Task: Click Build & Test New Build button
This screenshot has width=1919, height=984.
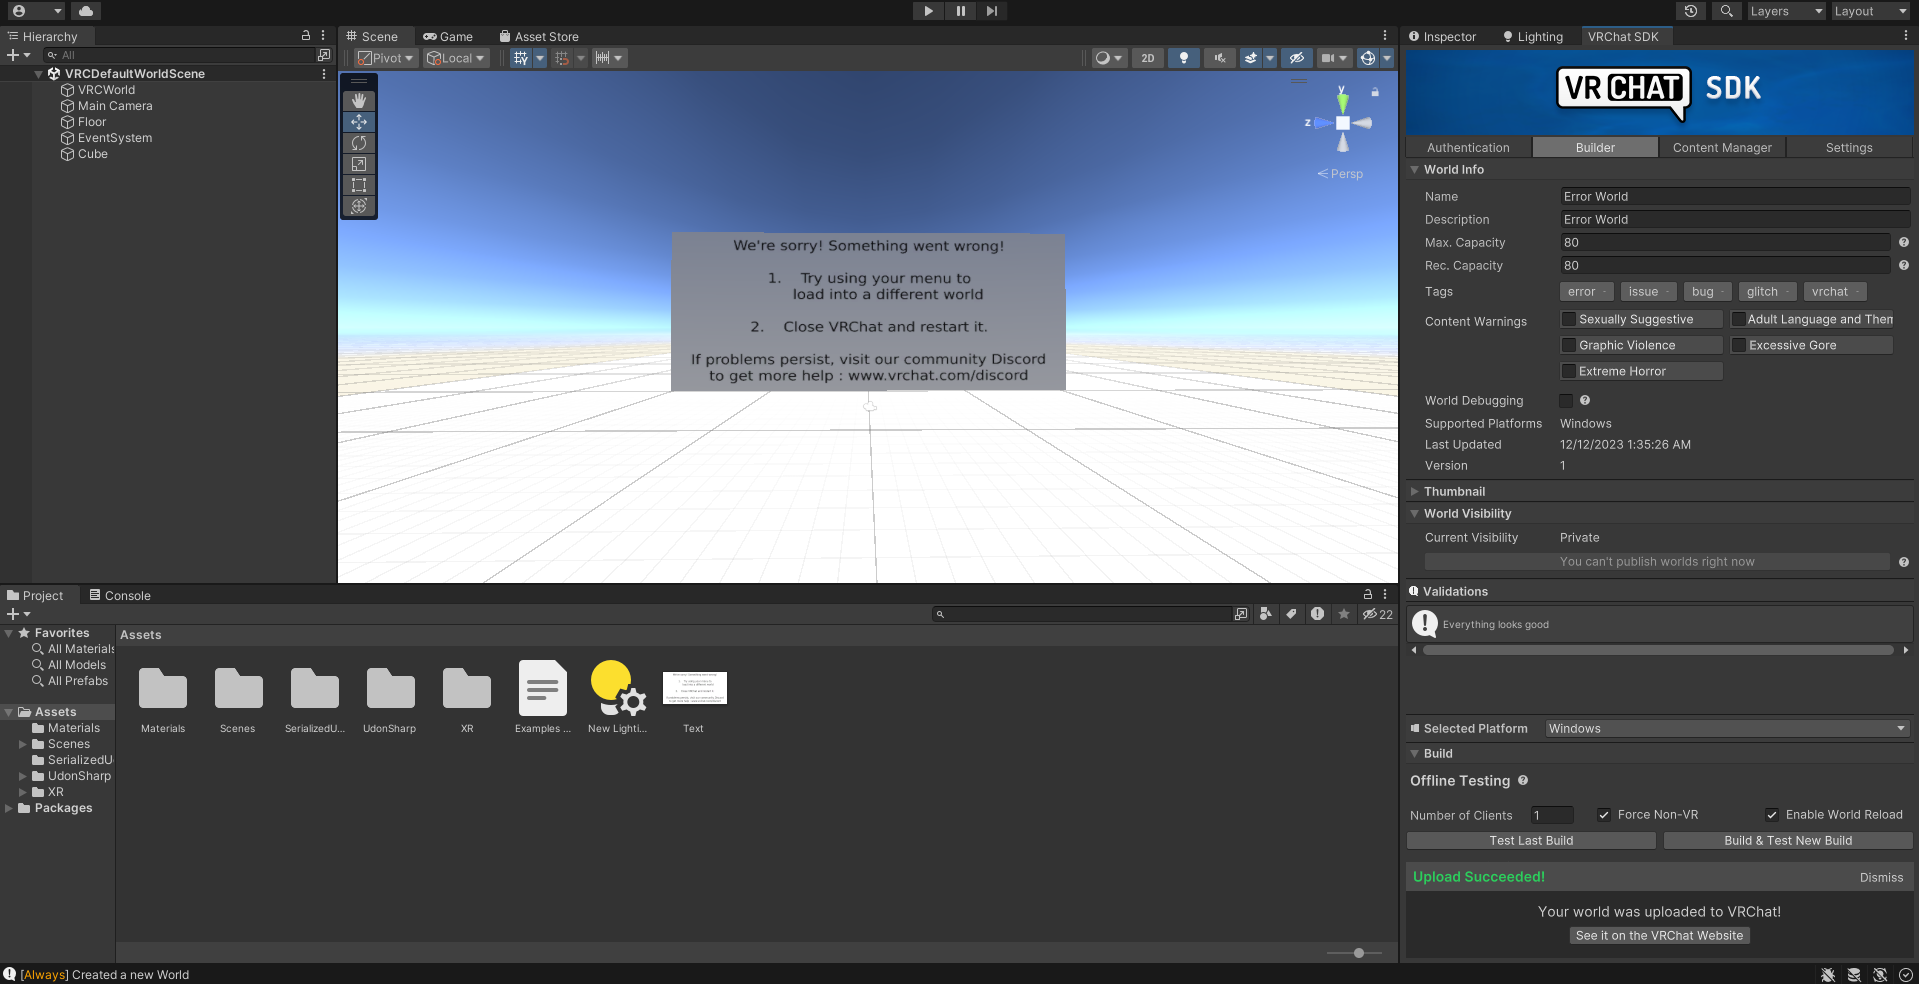Action: click(x=1787, y=841)
